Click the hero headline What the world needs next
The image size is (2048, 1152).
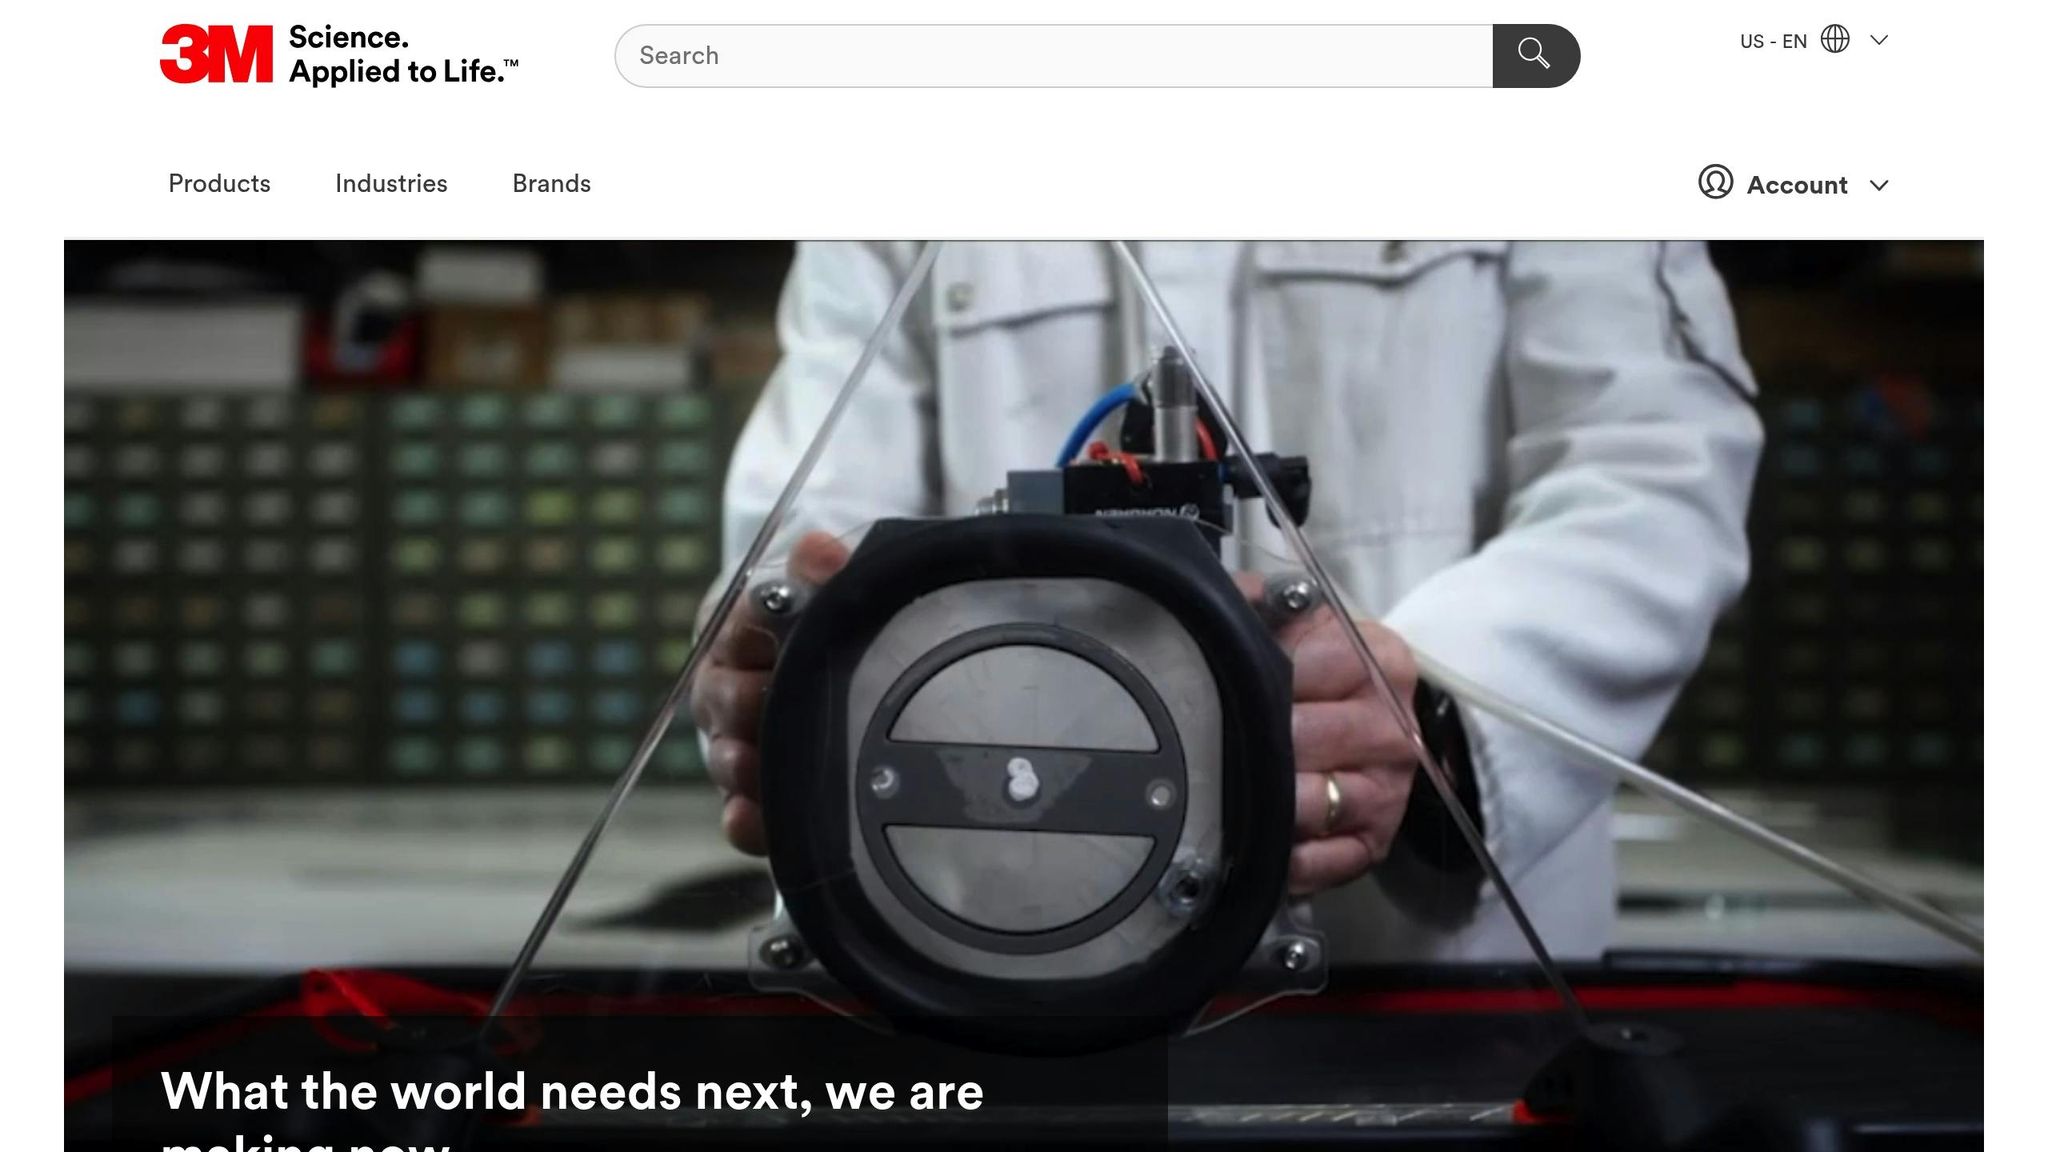coord(572,1092)
